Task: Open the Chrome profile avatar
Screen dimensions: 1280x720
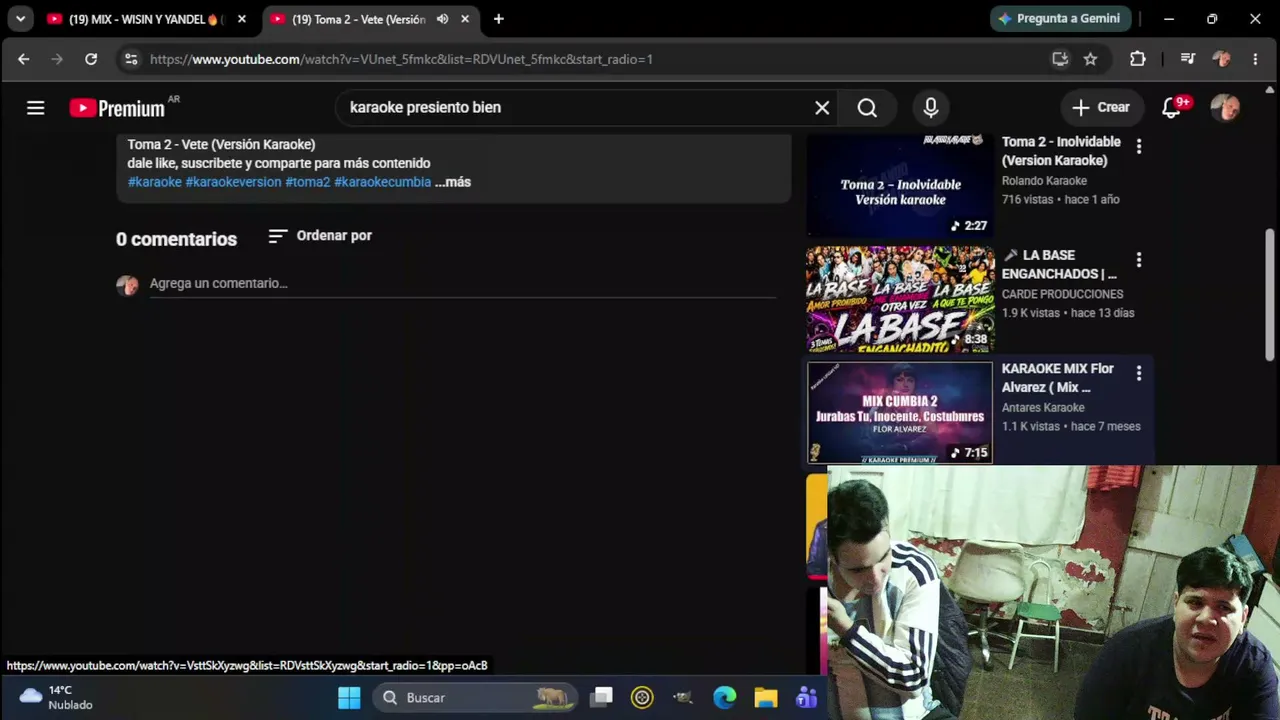Action: (1221, 59)
